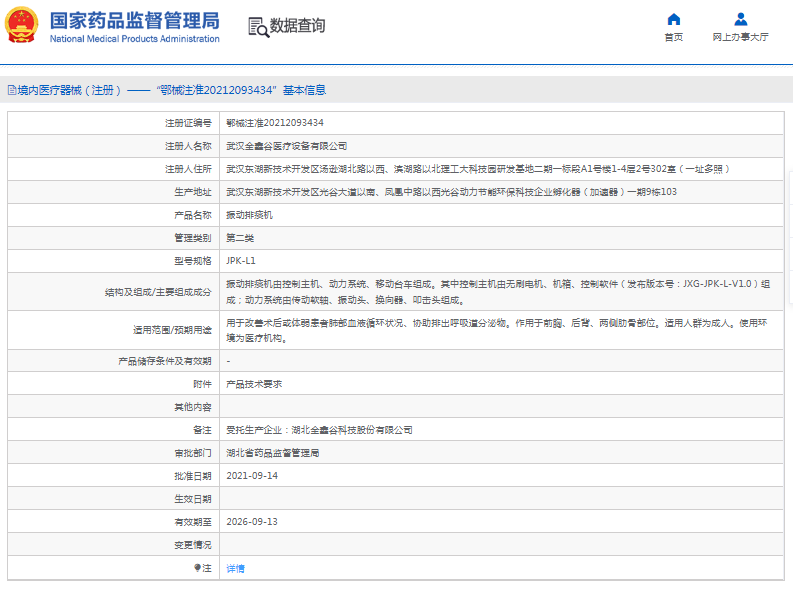The width and height of the screenshot is (793, 589).
Task: Click the 产品储存条件及有效期 label
Action: coord(165,361)
